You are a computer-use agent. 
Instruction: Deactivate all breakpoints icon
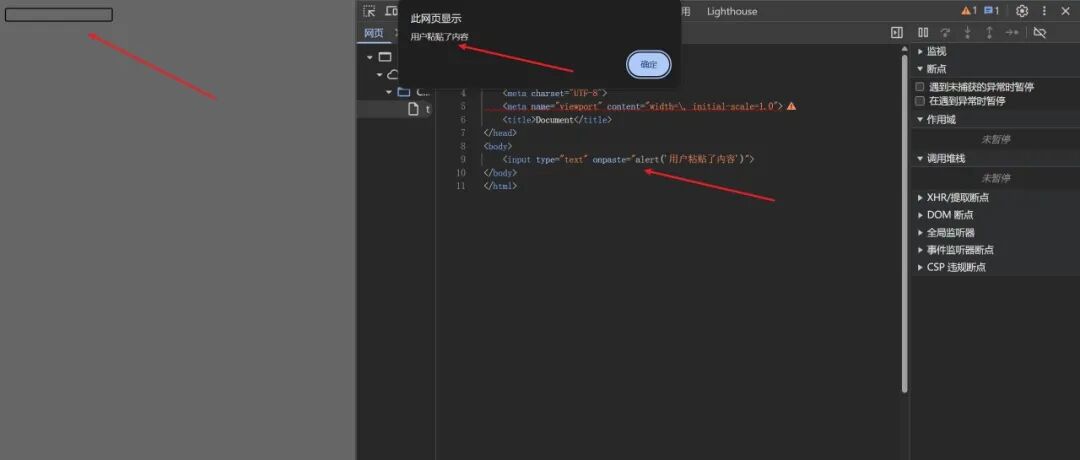pyautogui.click(x=1040, y=32)
